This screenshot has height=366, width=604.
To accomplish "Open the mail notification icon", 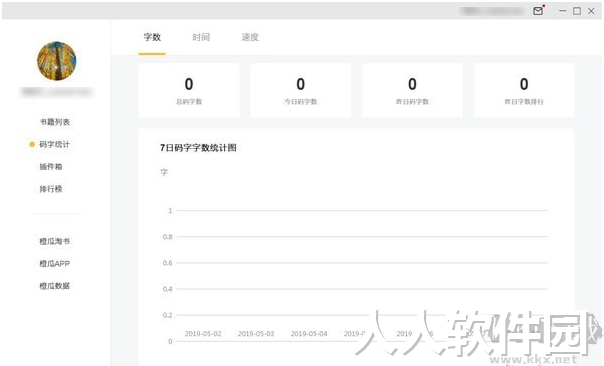I will click(538, 11).
